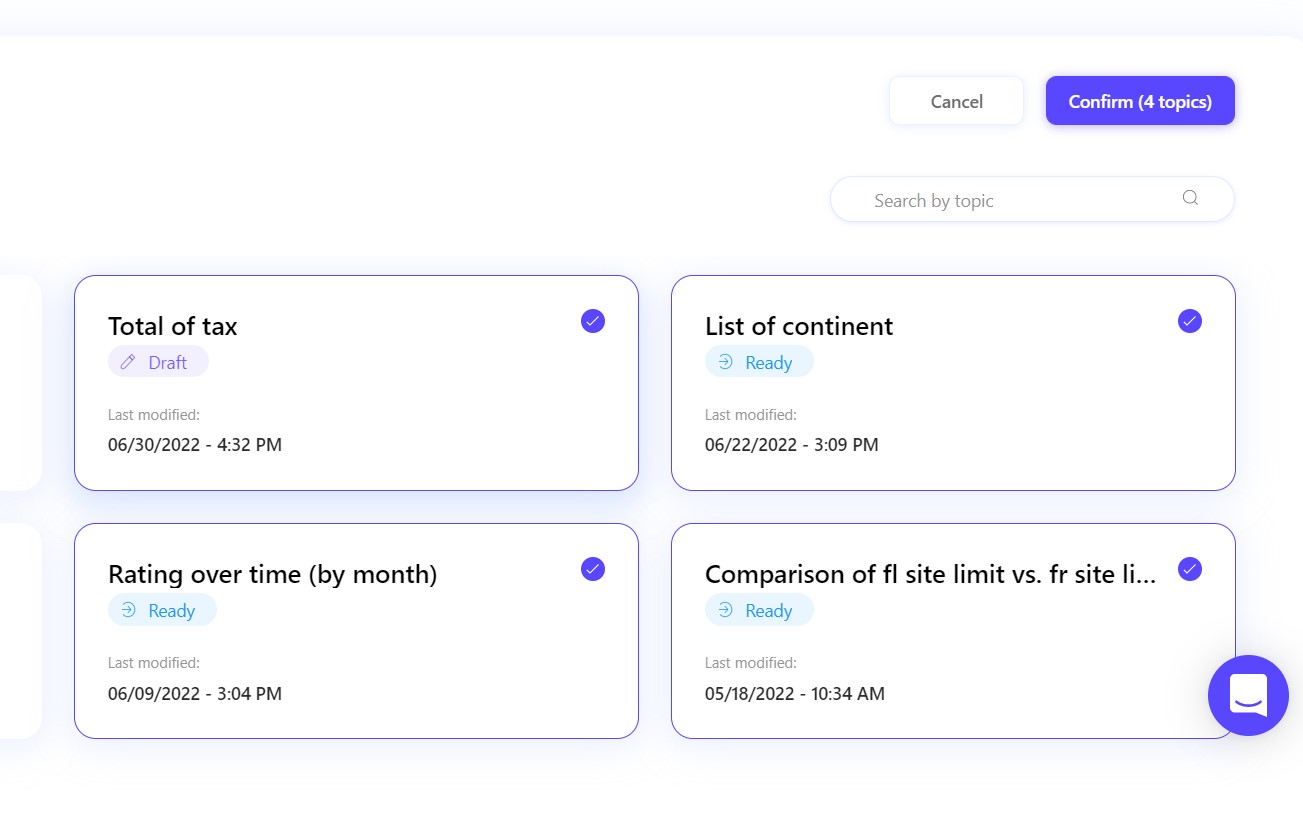This screenshot has height=820, width=1303.
Task: Deselect the Total of tax checkmark
Action: (593, 321)
